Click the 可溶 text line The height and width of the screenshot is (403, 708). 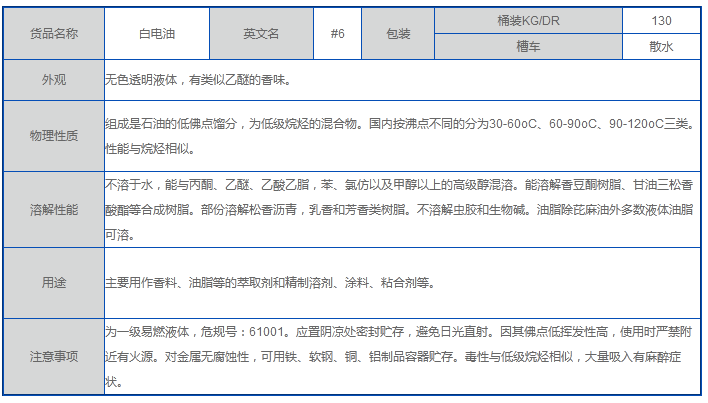(120, 235)
